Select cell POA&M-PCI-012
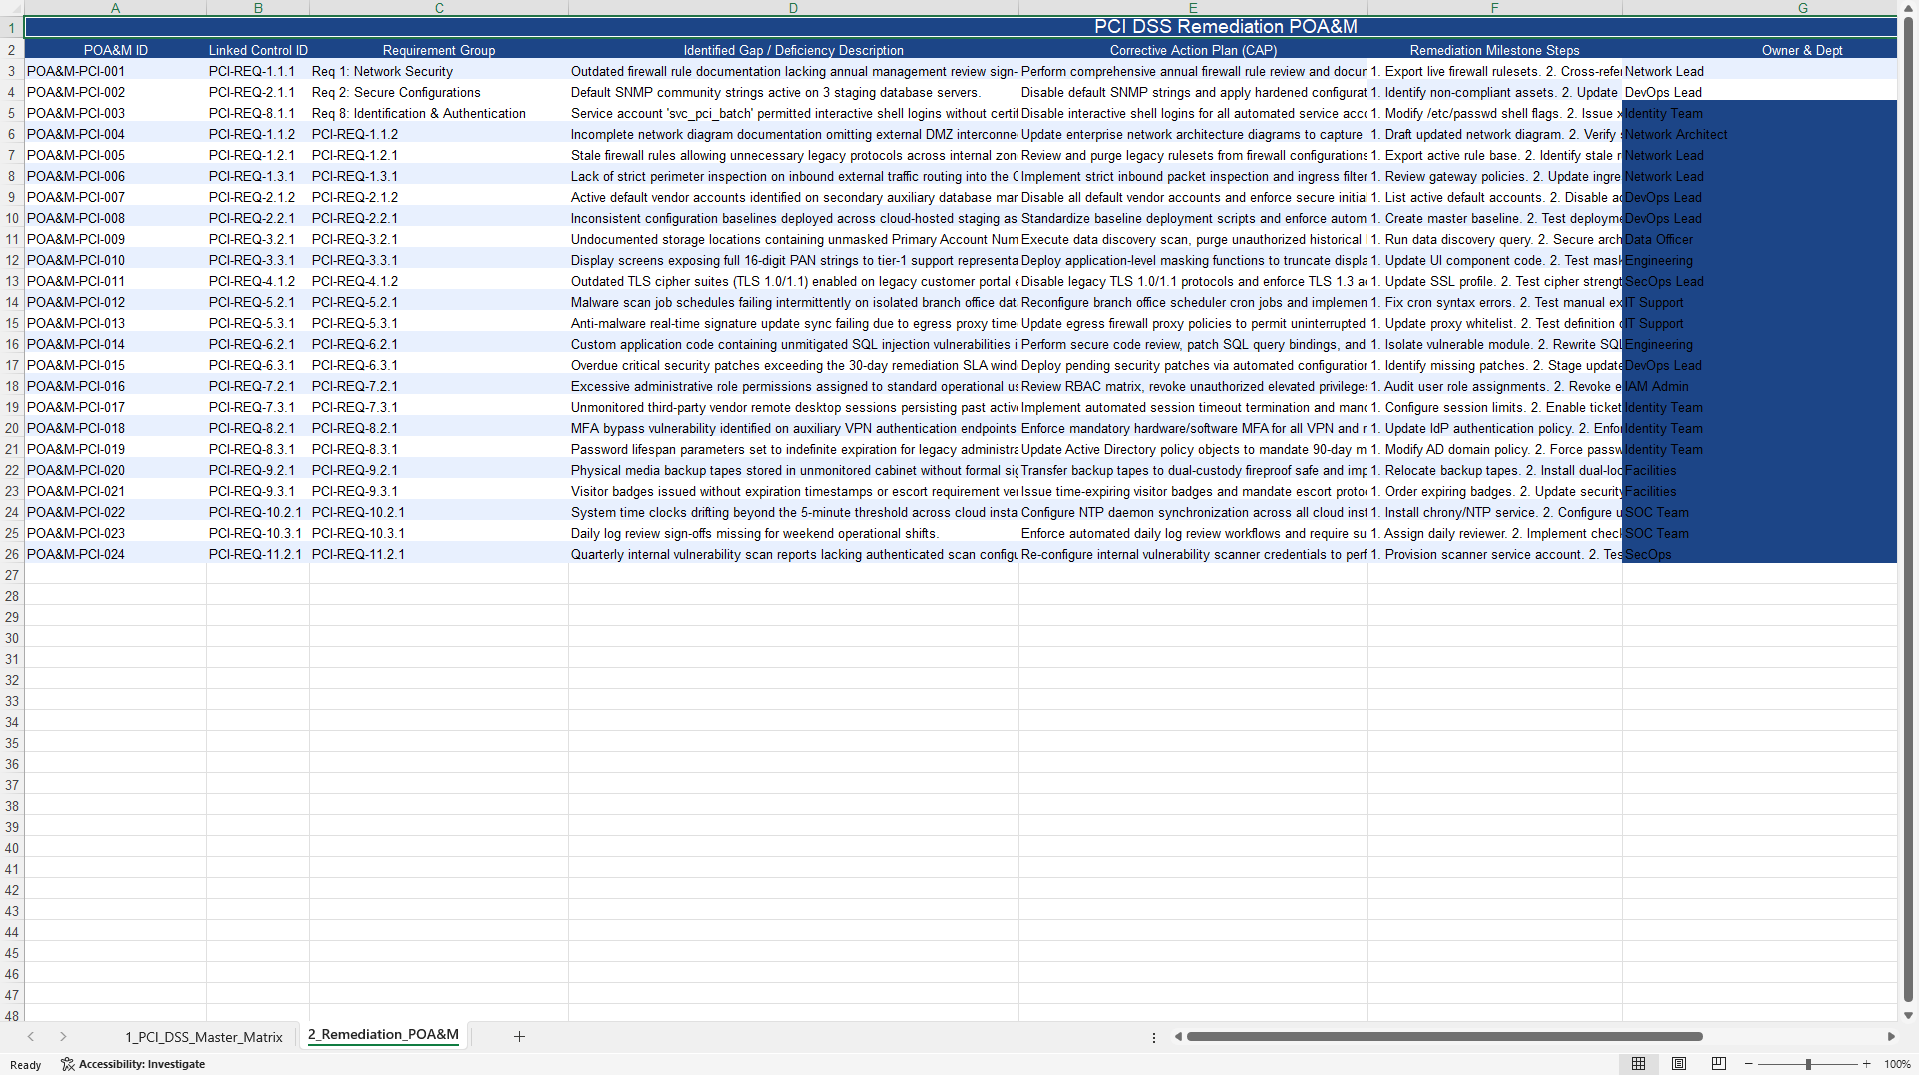This screenshot has width=1919, height=1075. [x=115, y=302]
